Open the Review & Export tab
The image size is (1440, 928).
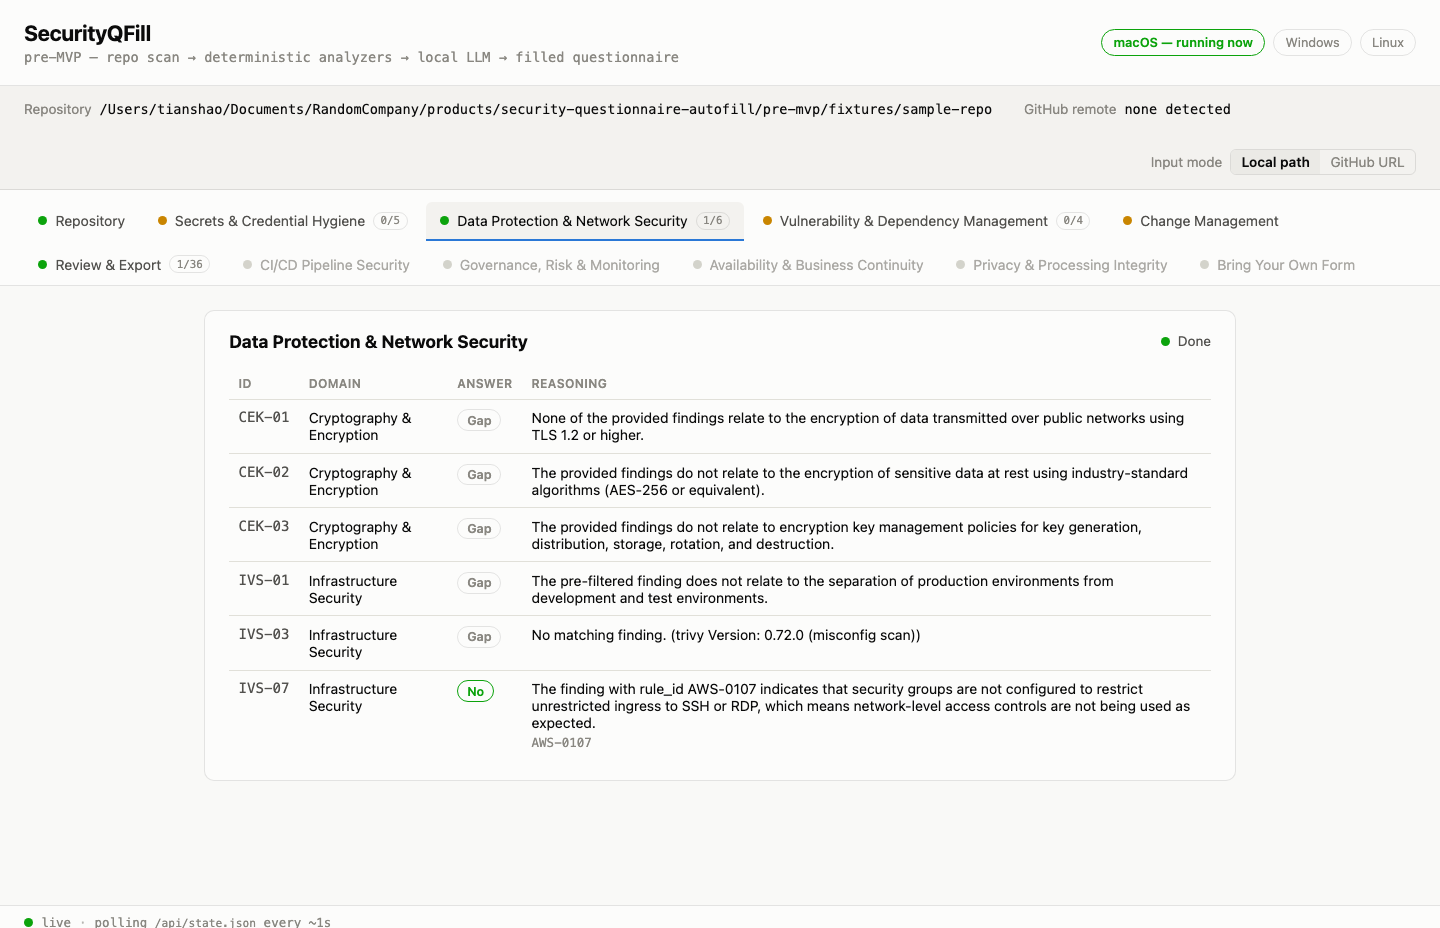[123, 265]
